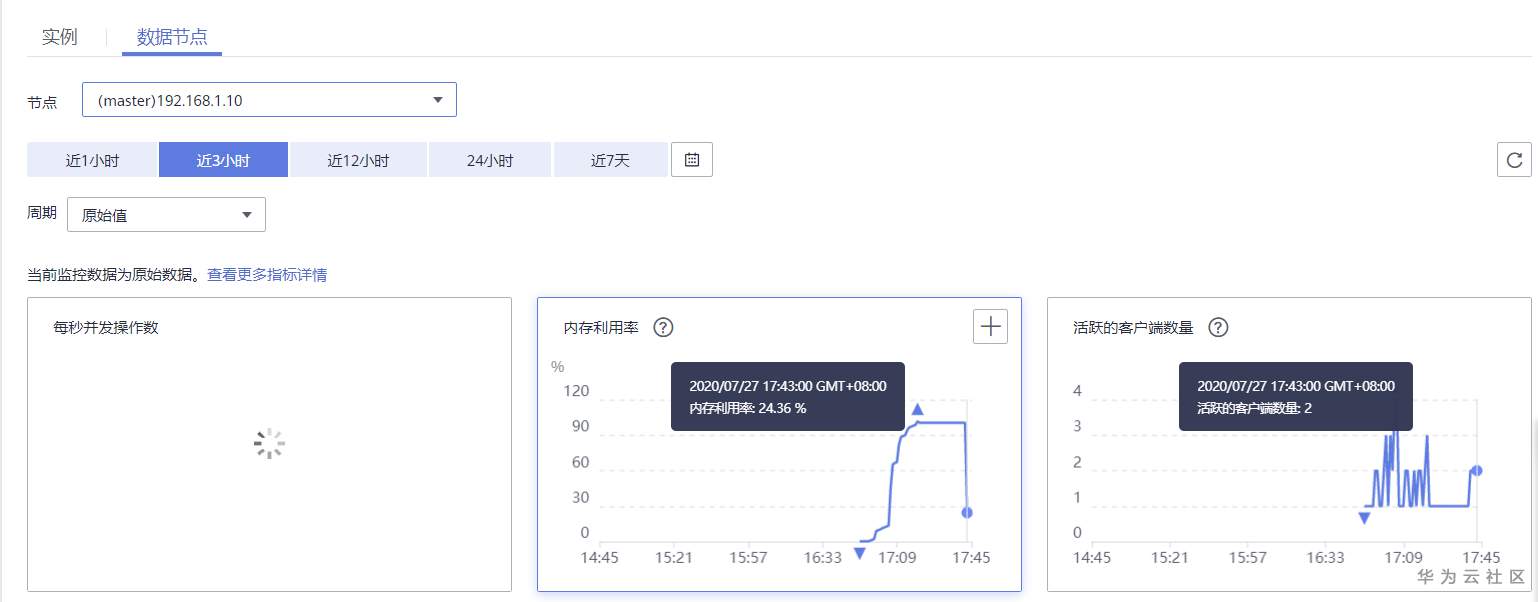
Task: Click the loading spinner in 每秒并发操作数 panel
Action: pyautogui.click(x=269, y=444)
